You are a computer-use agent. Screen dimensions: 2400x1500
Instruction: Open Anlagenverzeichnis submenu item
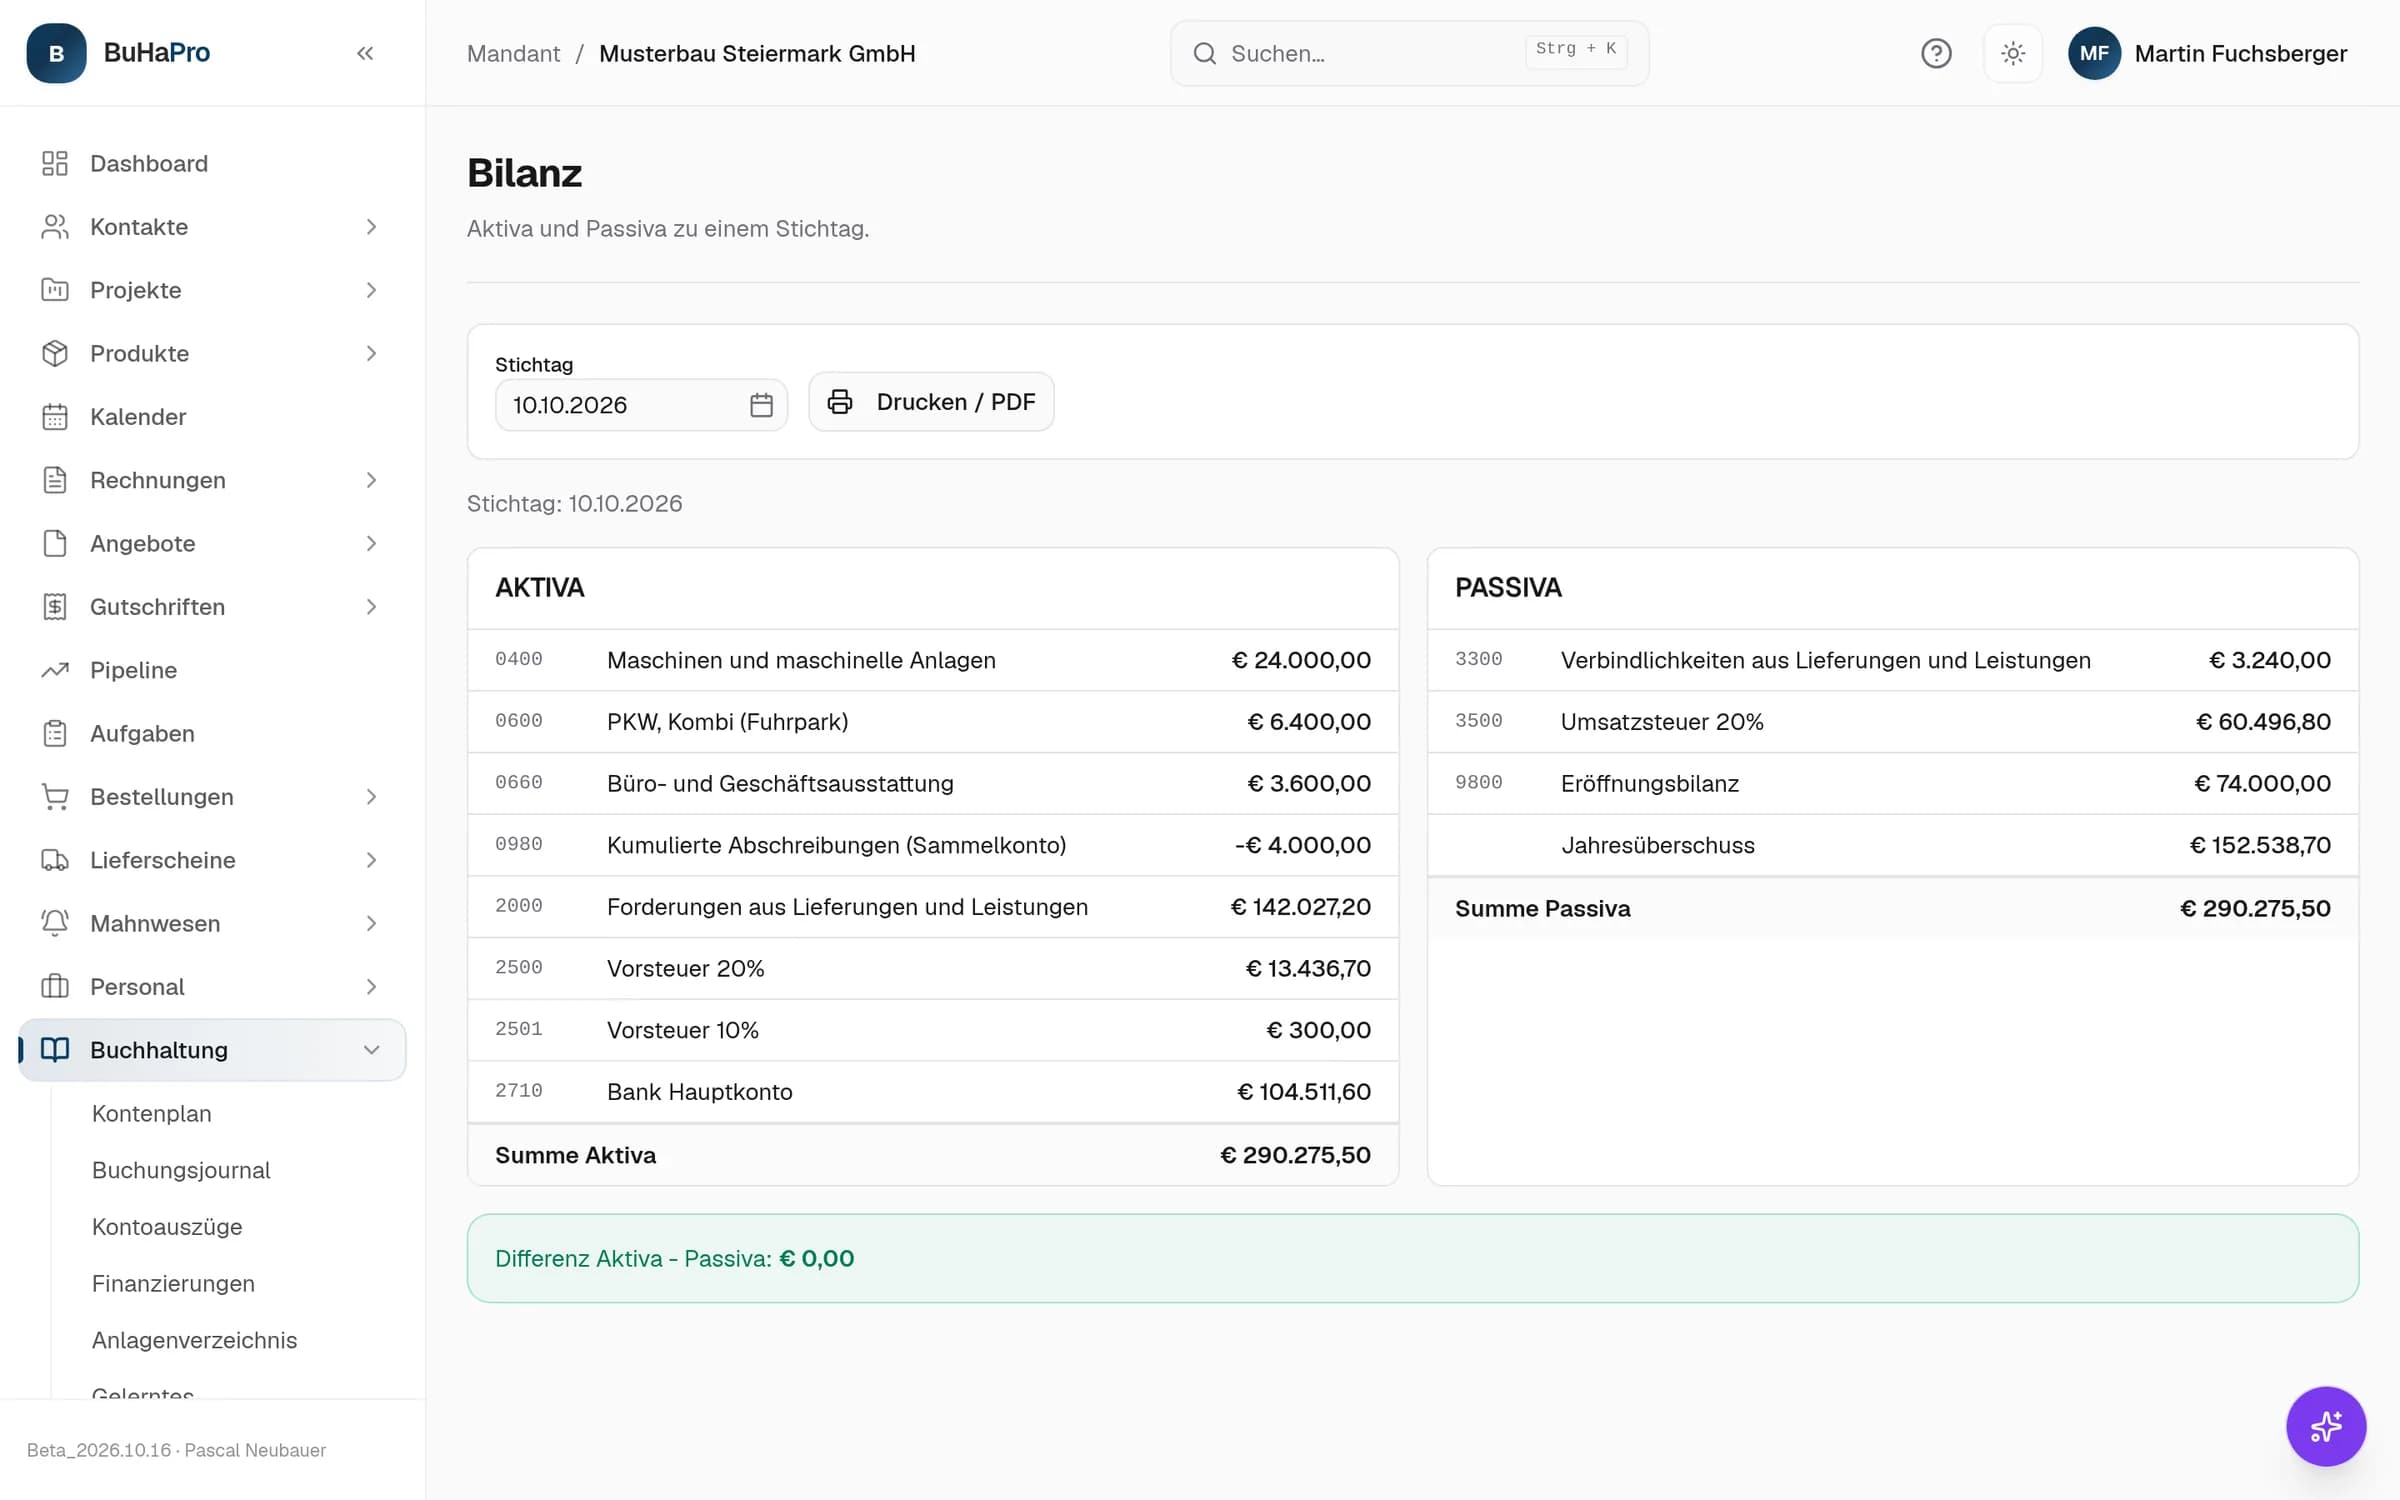click(194, 1340)
